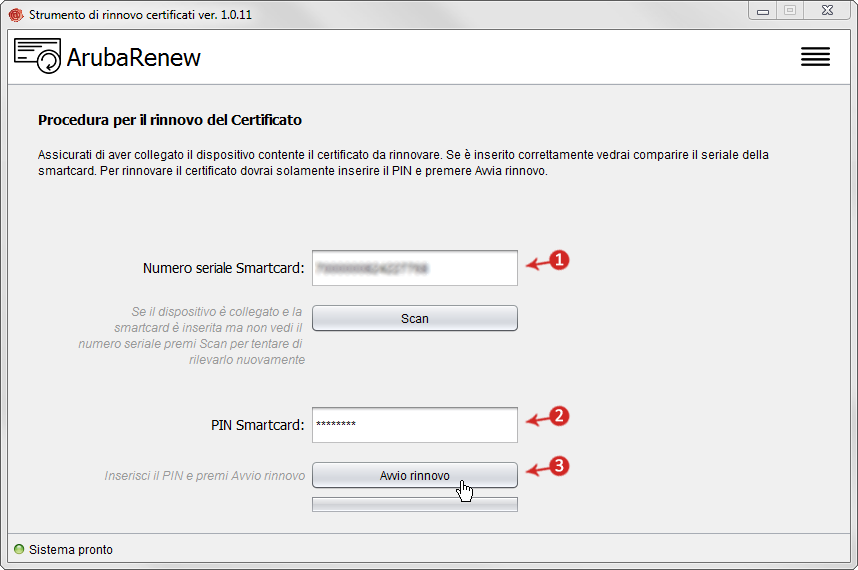Minimize the ArubaRenew window
858x570 pixels.
pyautogui.click(x=763, y=11)
